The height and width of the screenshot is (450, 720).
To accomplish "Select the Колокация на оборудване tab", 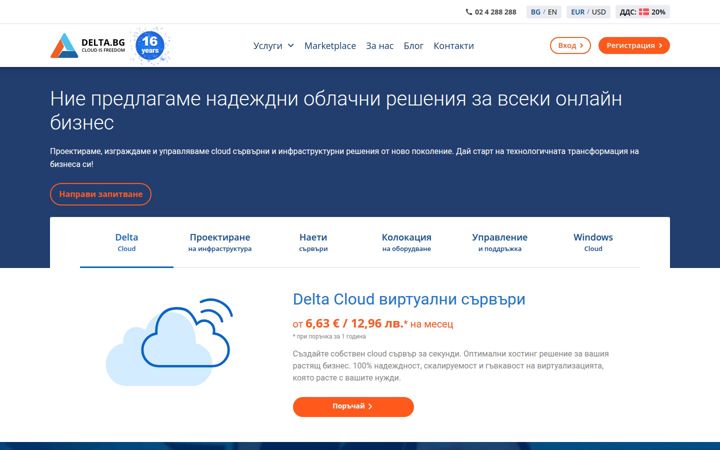I will 406,242.
